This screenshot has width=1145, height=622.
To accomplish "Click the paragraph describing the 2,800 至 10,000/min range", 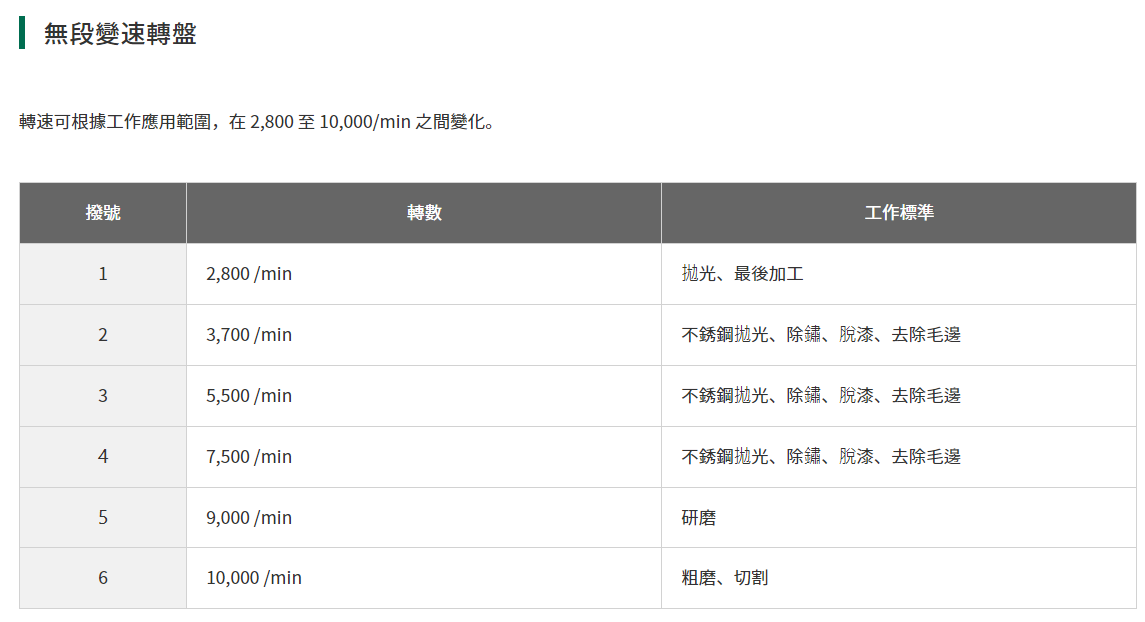I will (x=257, y=123).
